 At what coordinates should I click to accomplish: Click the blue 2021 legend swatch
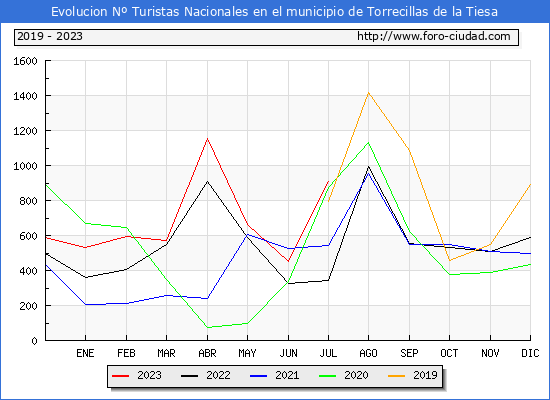[x=259, y=376]
